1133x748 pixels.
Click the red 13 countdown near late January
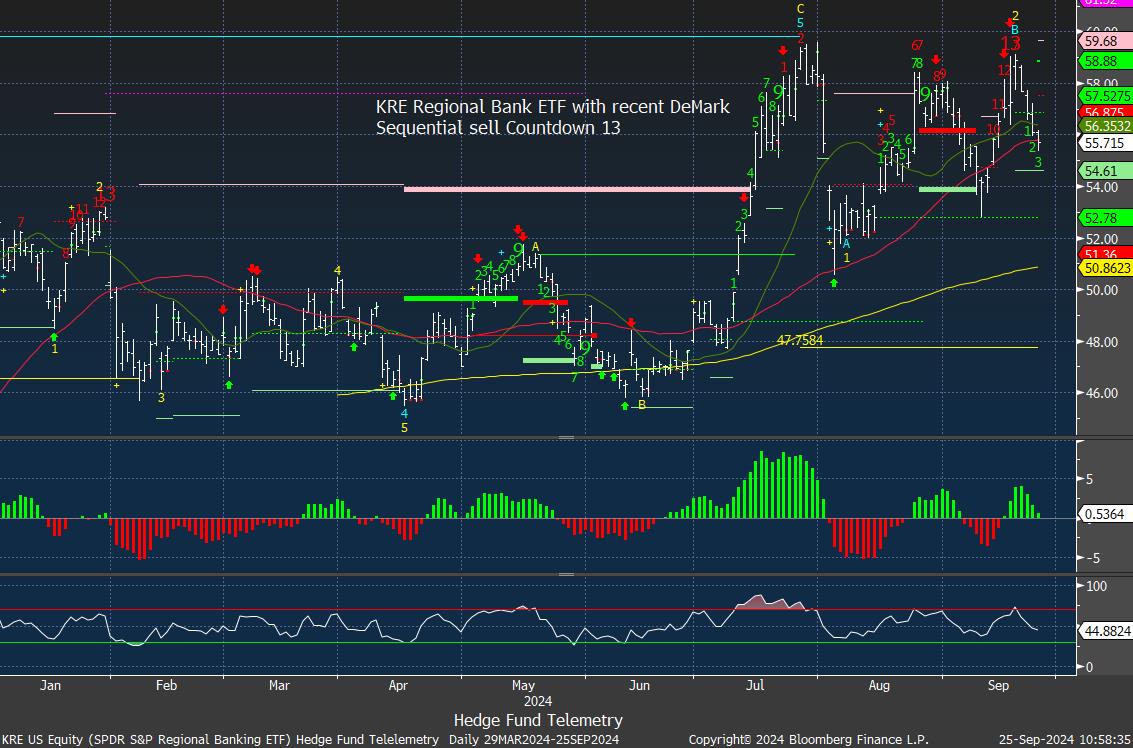point(106,194)
